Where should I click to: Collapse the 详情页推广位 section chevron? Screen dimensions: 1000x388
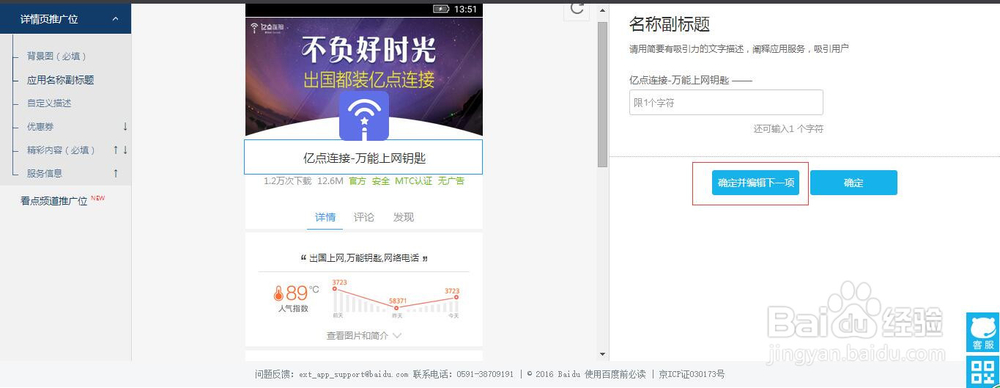point(115,19)
